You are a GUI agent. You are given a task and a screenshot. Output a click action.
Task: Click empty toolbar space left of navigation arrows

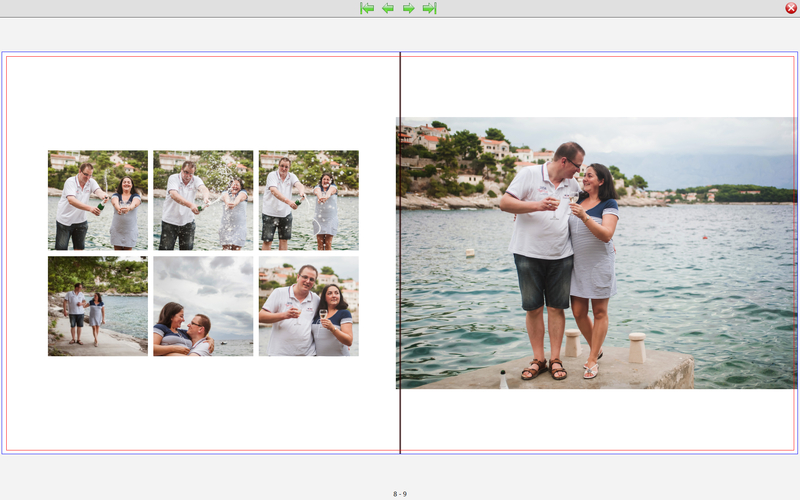coord(180,8)
